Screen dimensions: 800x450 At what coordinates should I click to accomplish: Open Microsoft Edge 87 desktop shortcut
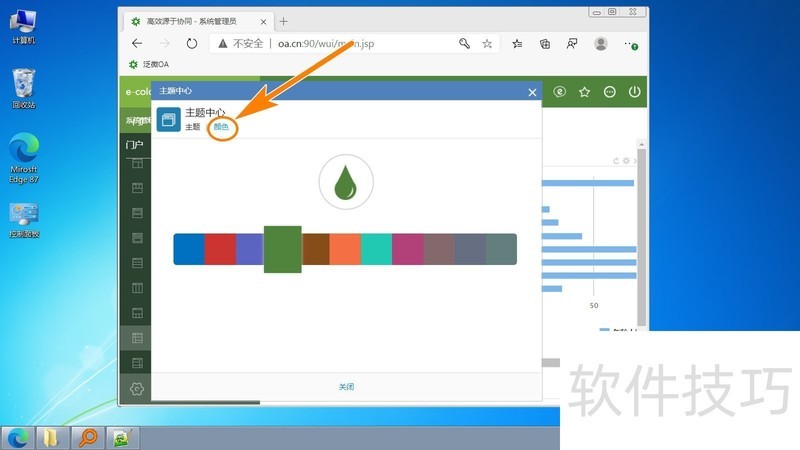tap(23, 158)
